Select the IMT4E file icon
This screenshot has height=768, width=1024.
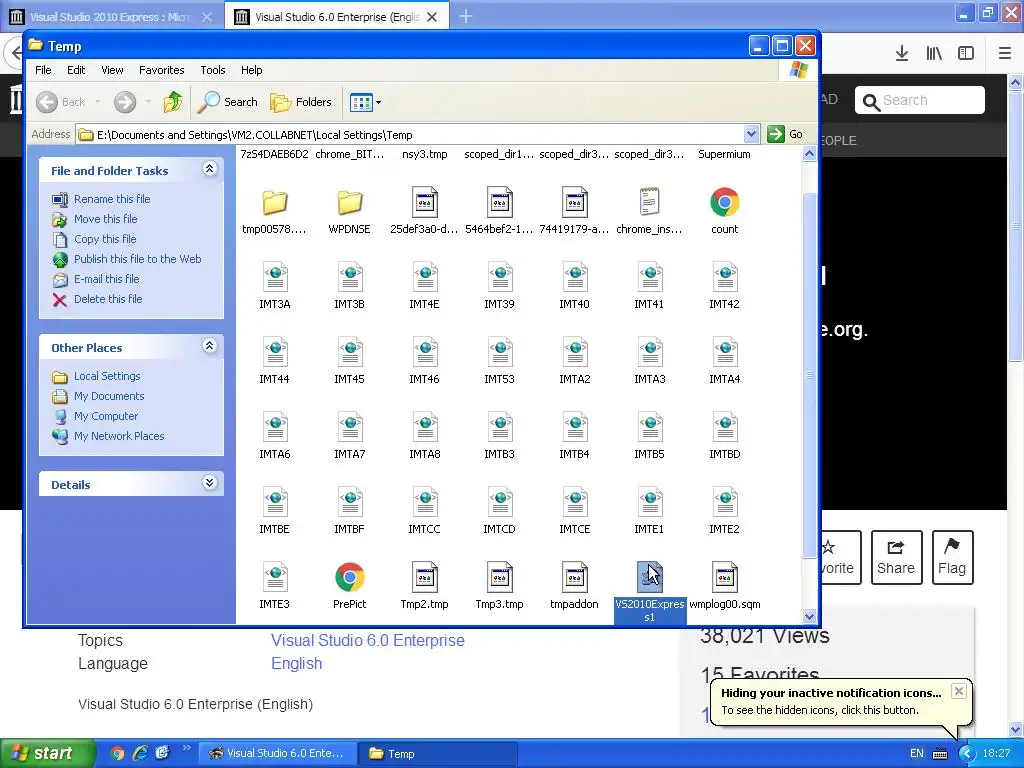tap(424, 277)
